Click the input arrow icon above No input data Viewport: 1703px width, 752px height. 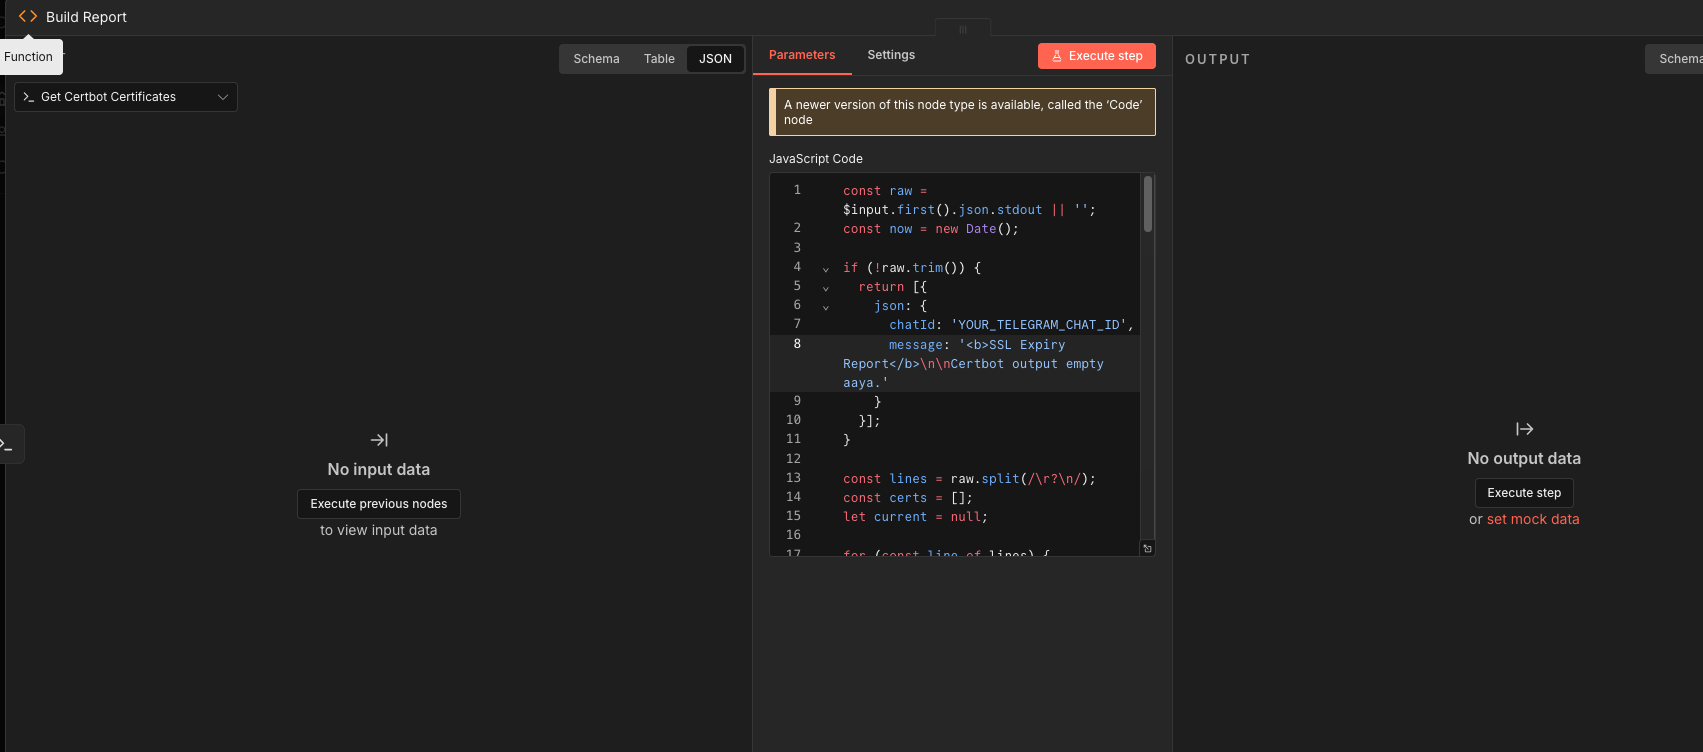pos(379,440)
